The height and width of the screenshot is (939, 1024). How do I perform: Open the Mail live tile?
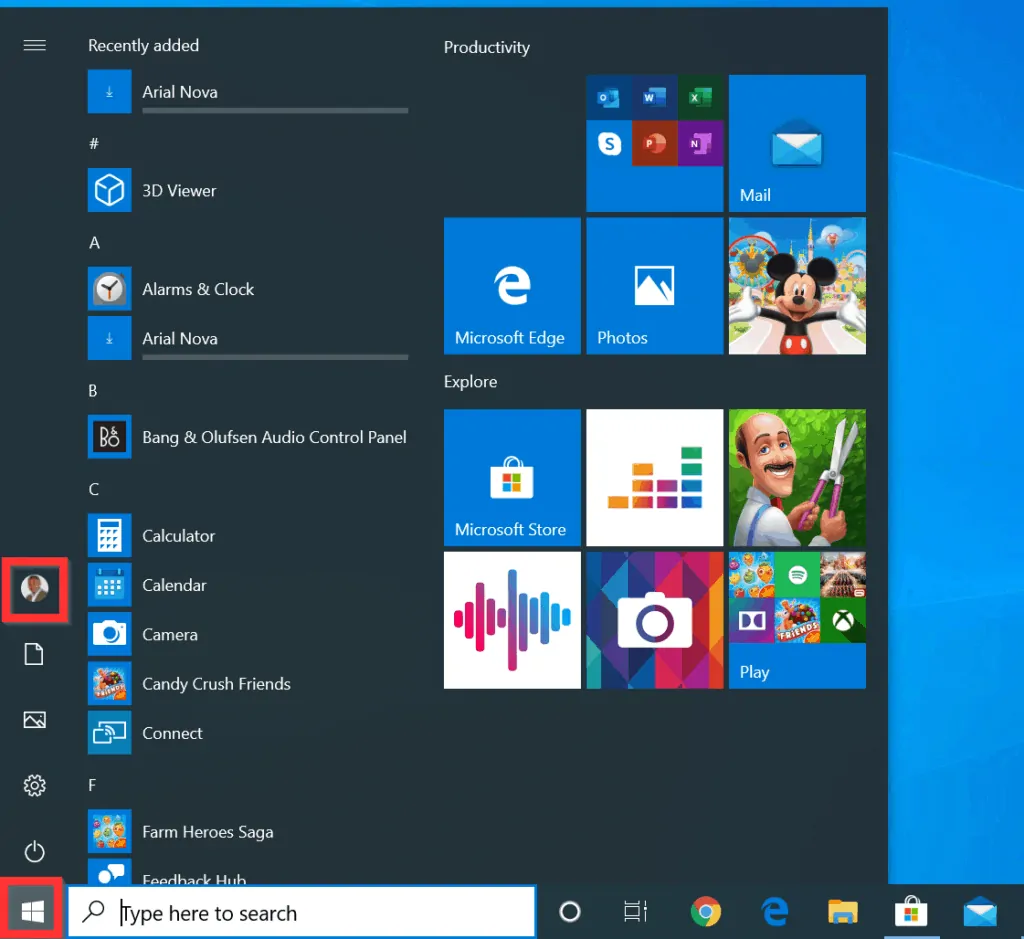tap(797, 143)
